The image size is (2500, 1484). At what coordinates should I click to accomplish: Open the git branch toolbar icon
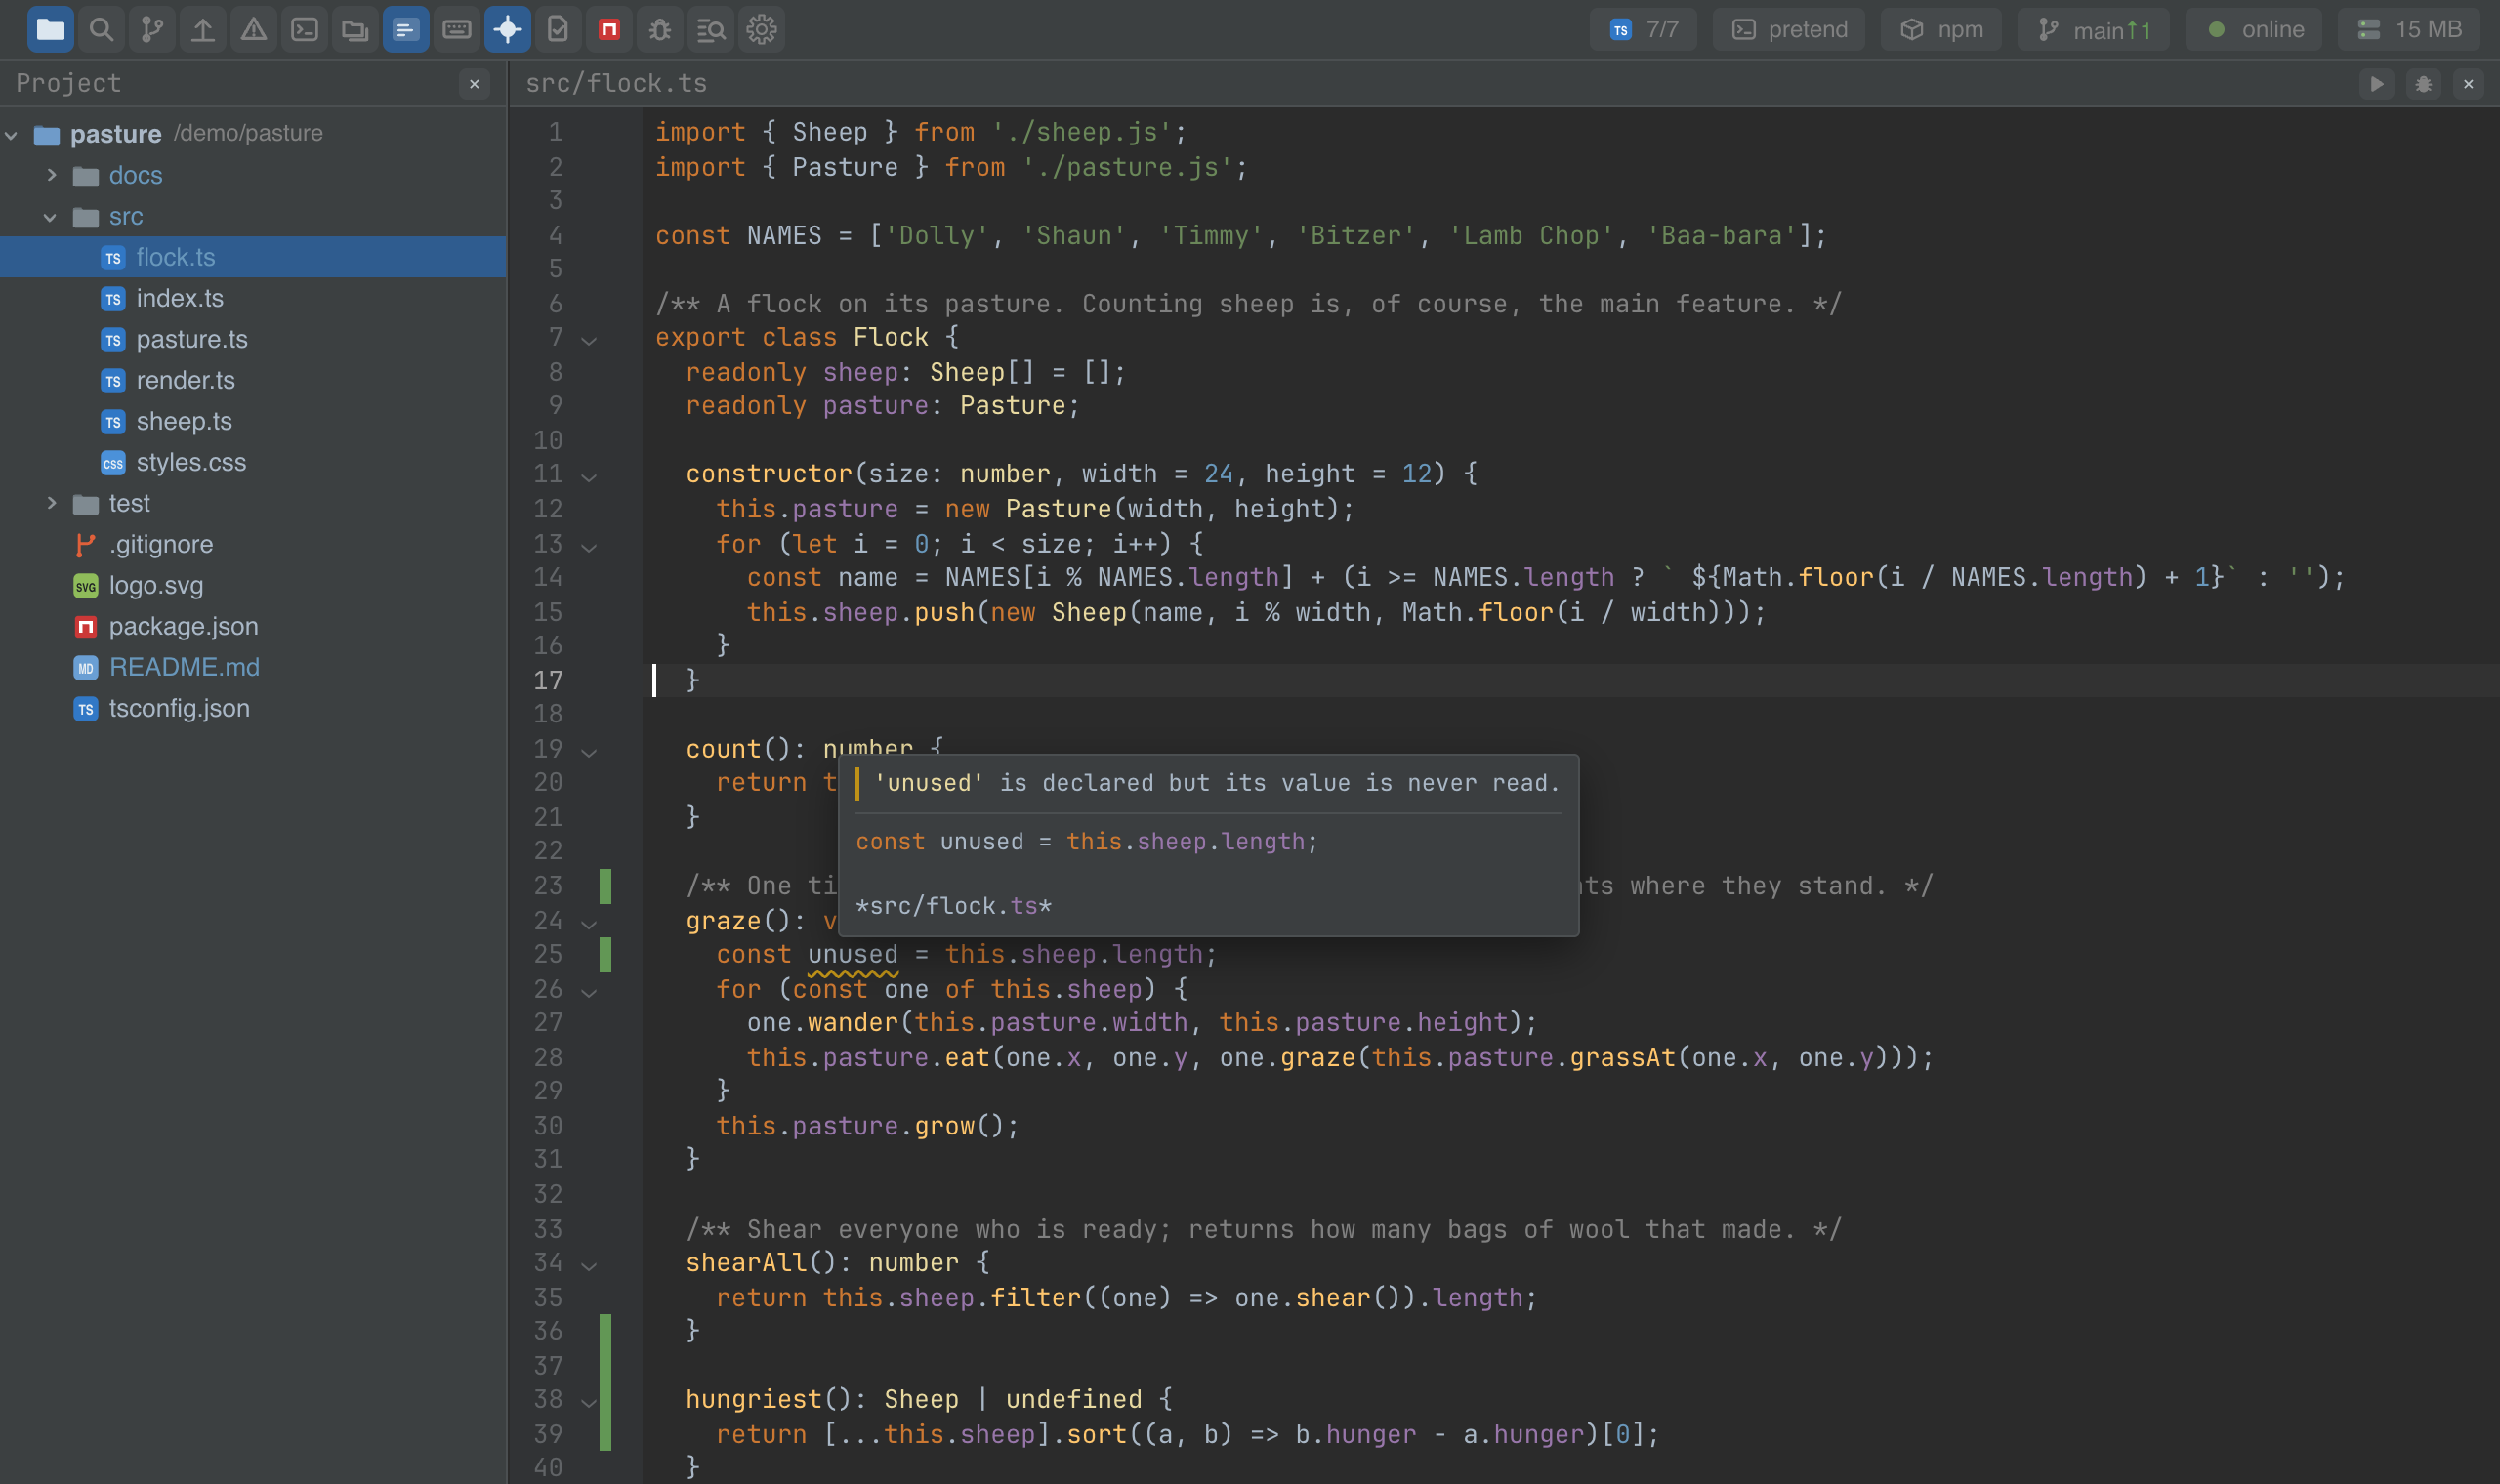point(152,29)
